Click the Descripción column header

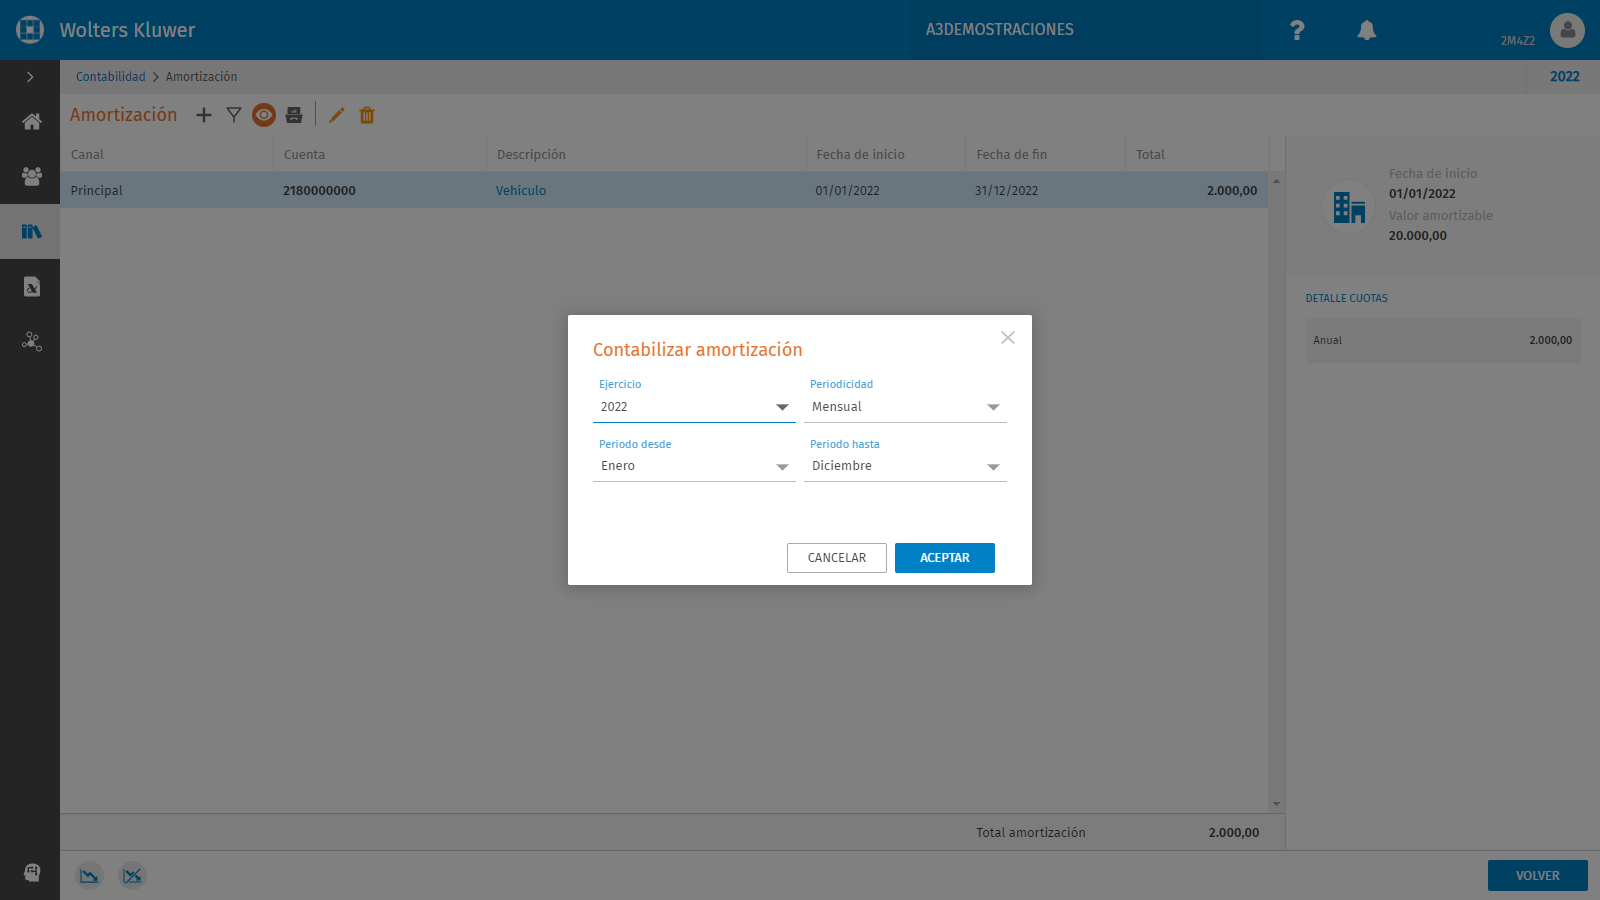646,154
